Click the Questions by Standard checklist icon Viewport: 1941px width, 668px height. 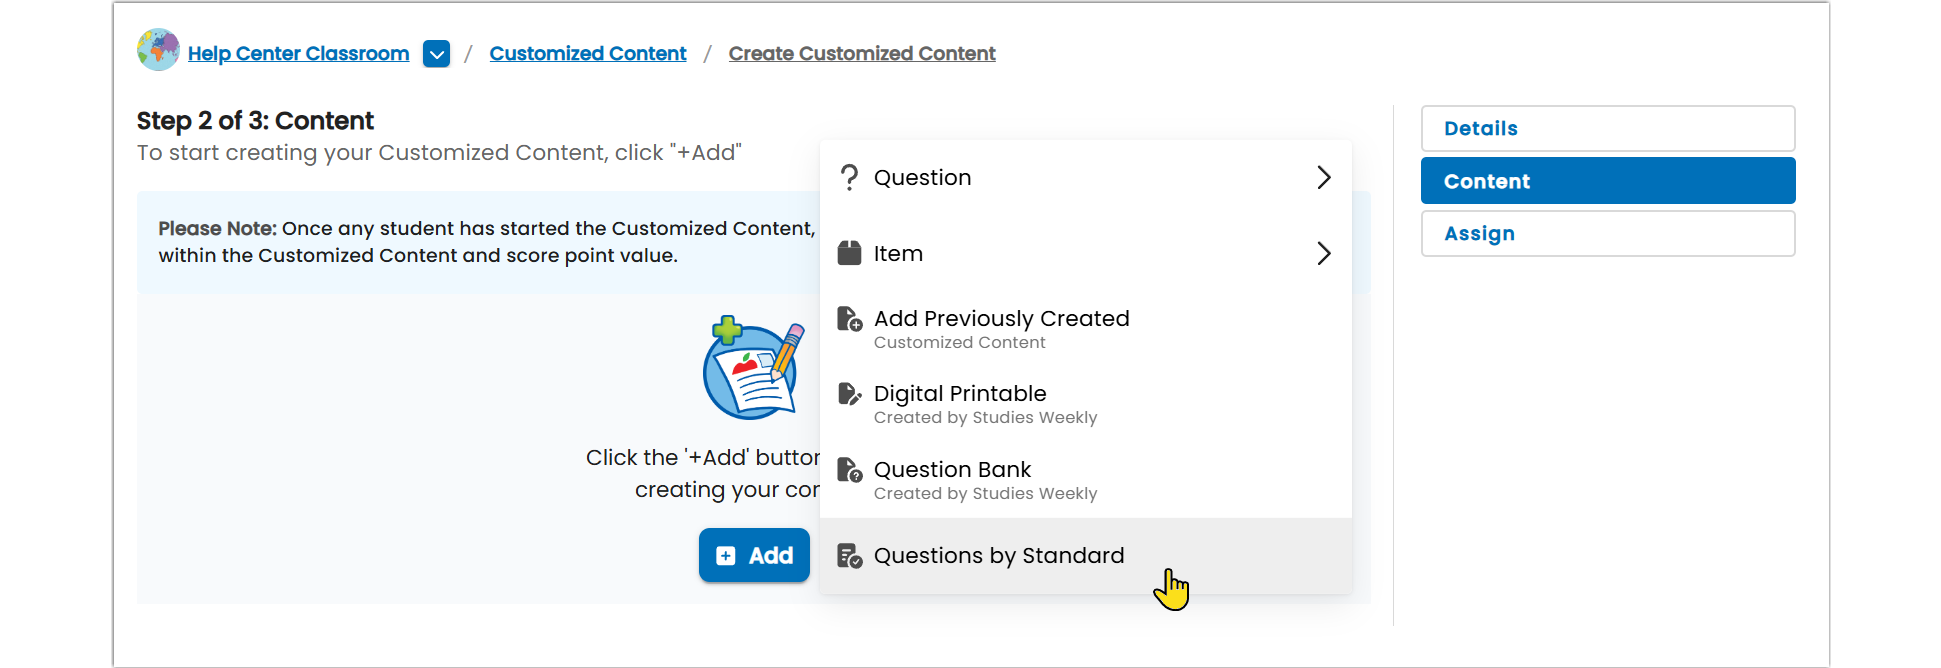(849, 556)
